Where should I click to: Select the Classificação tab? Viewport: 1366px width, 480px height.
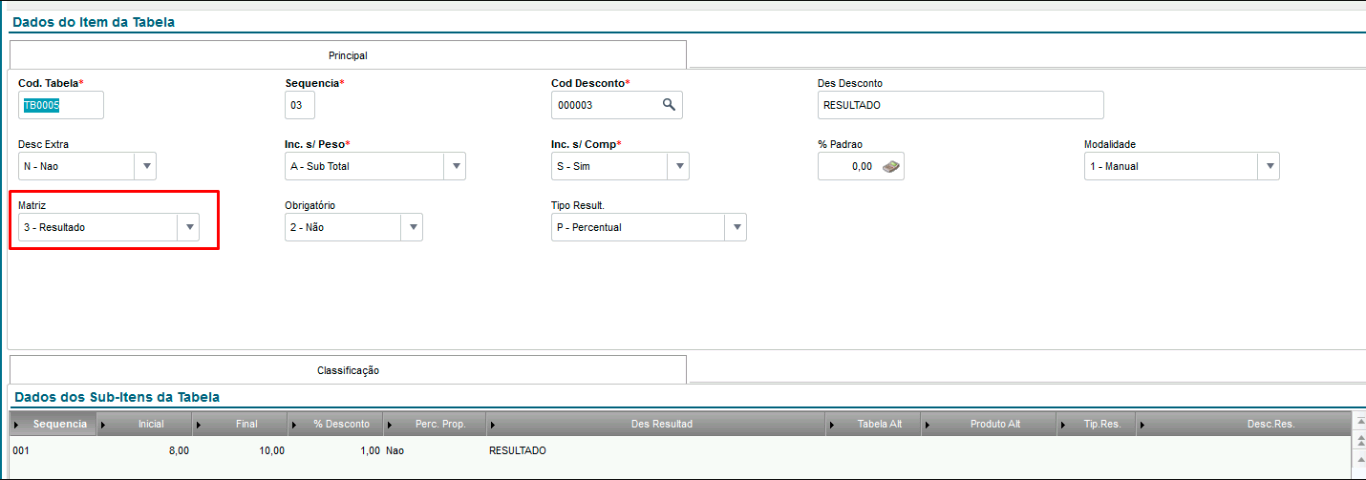(x=348, y=370)
